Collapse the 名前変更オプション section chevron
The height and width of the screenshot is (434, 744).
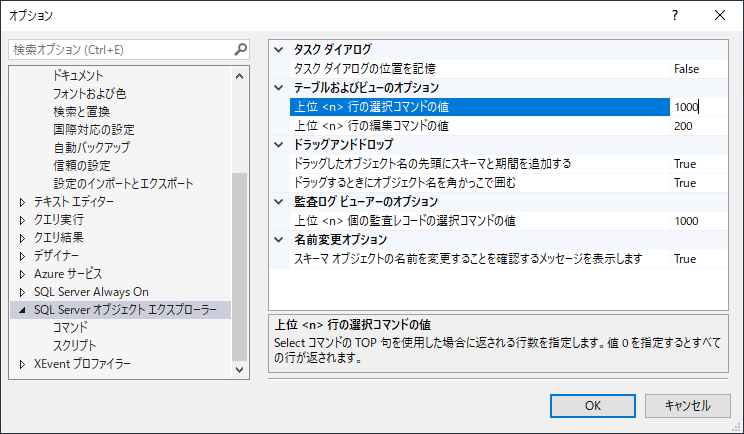279,240
